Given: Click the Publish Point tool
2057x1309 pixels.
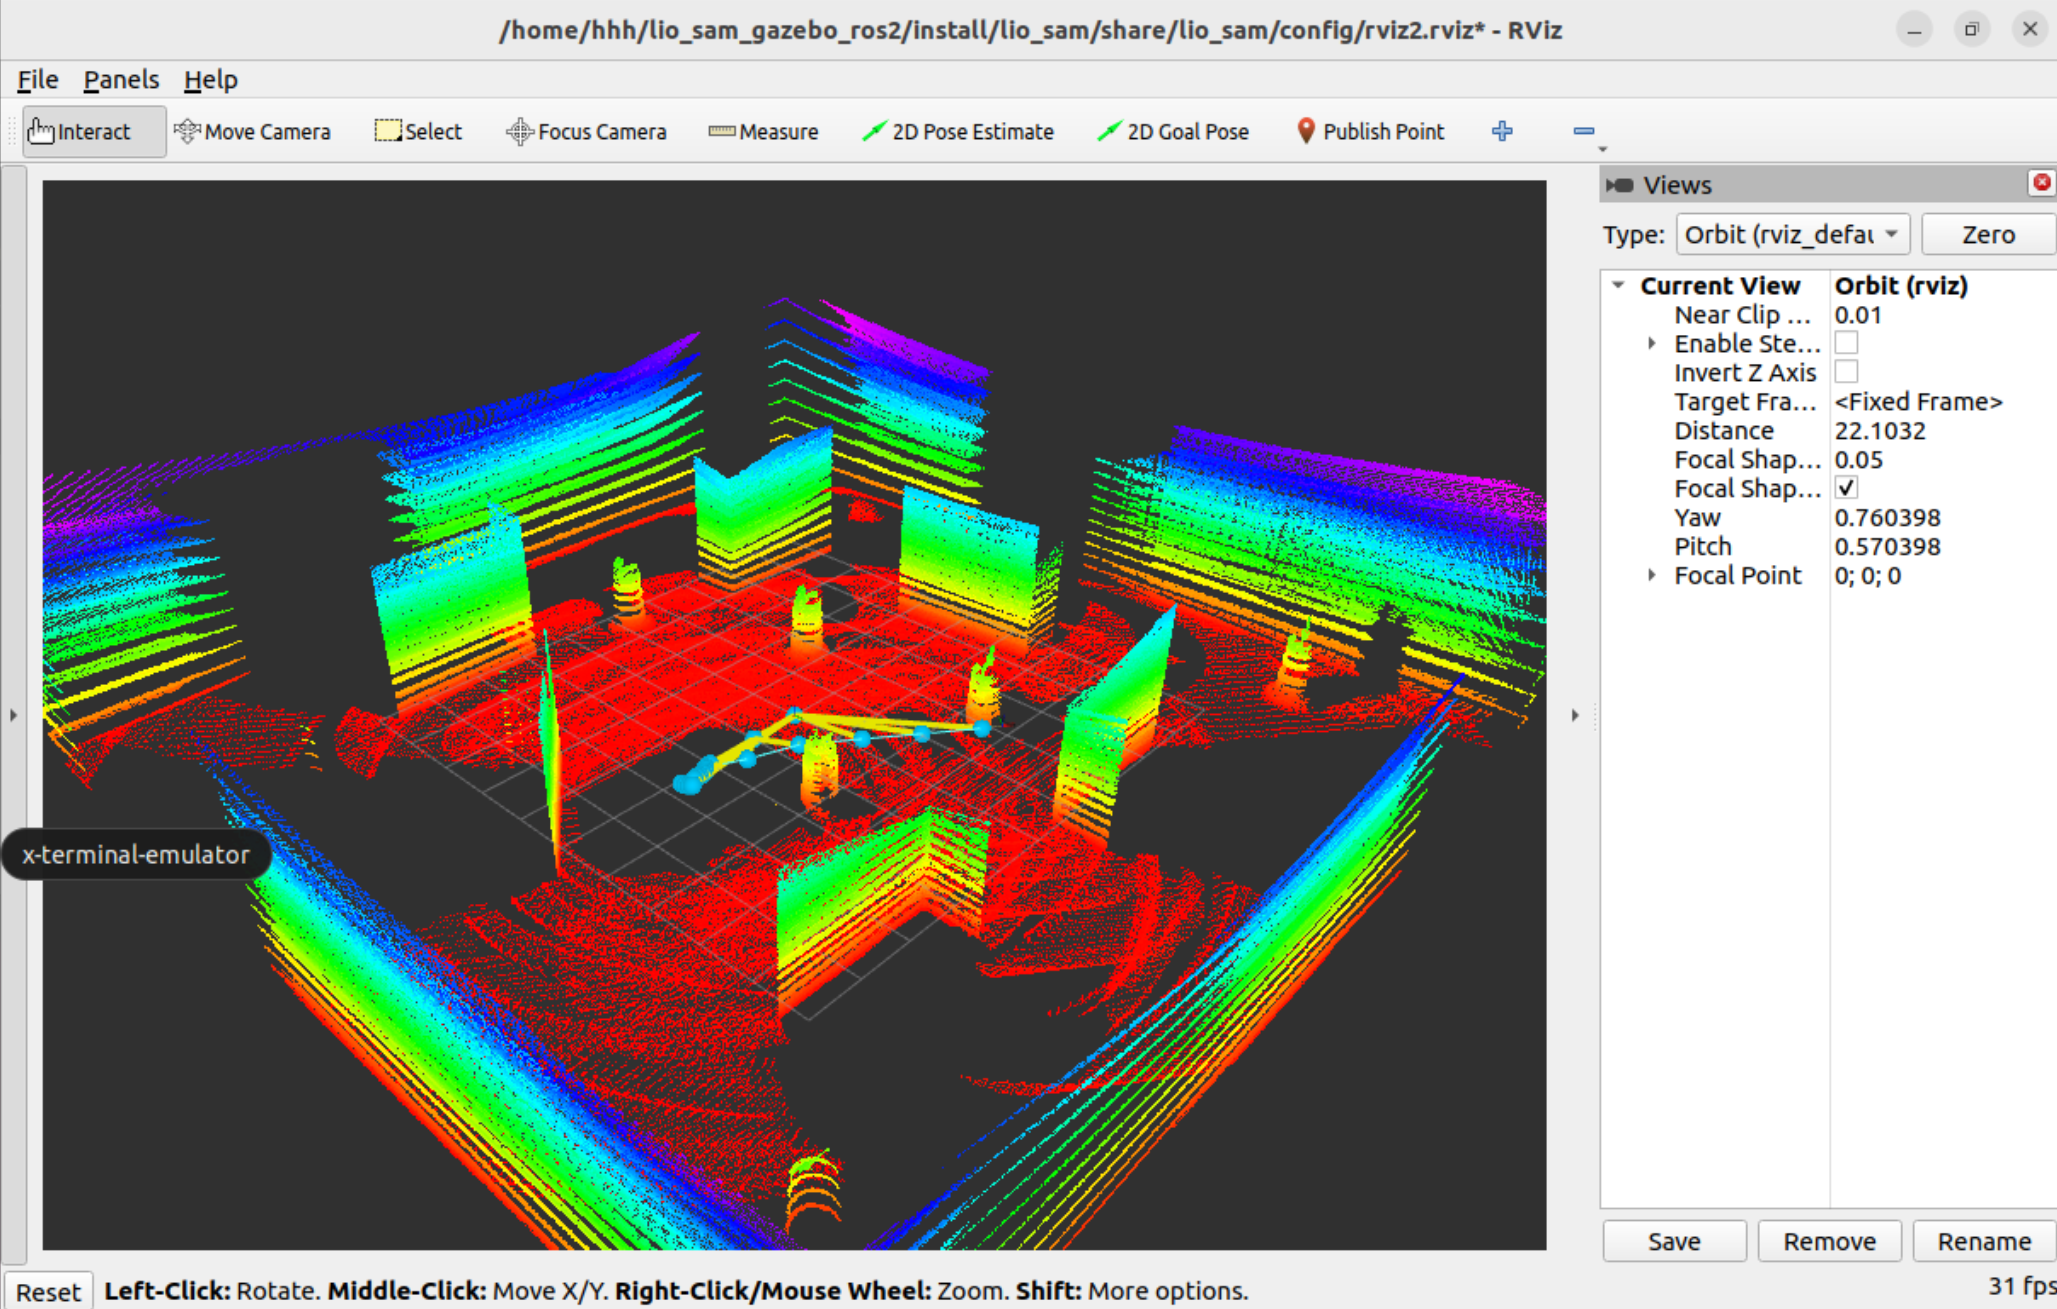Looking at the screenshot, I should coord(1370,132).
